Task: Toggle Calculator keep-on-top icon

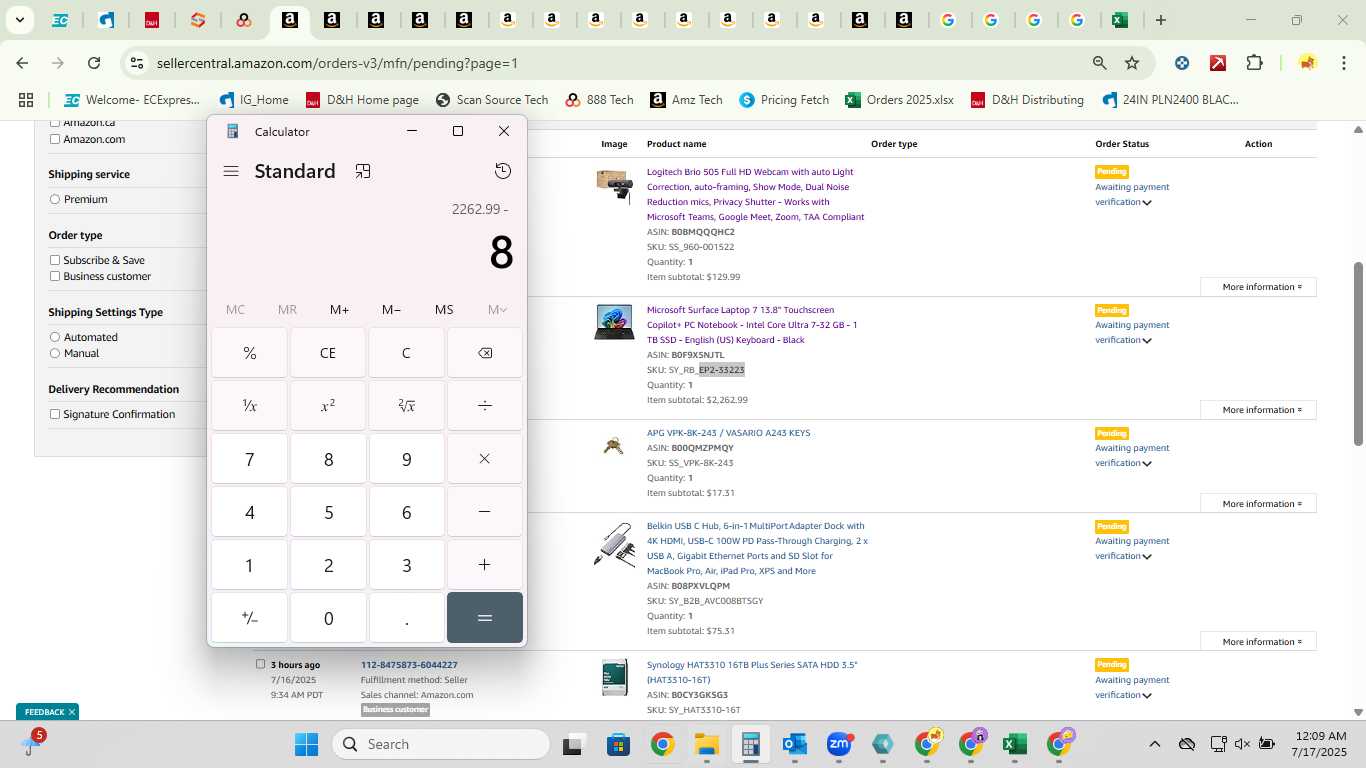Action: (x=363, y=171)
